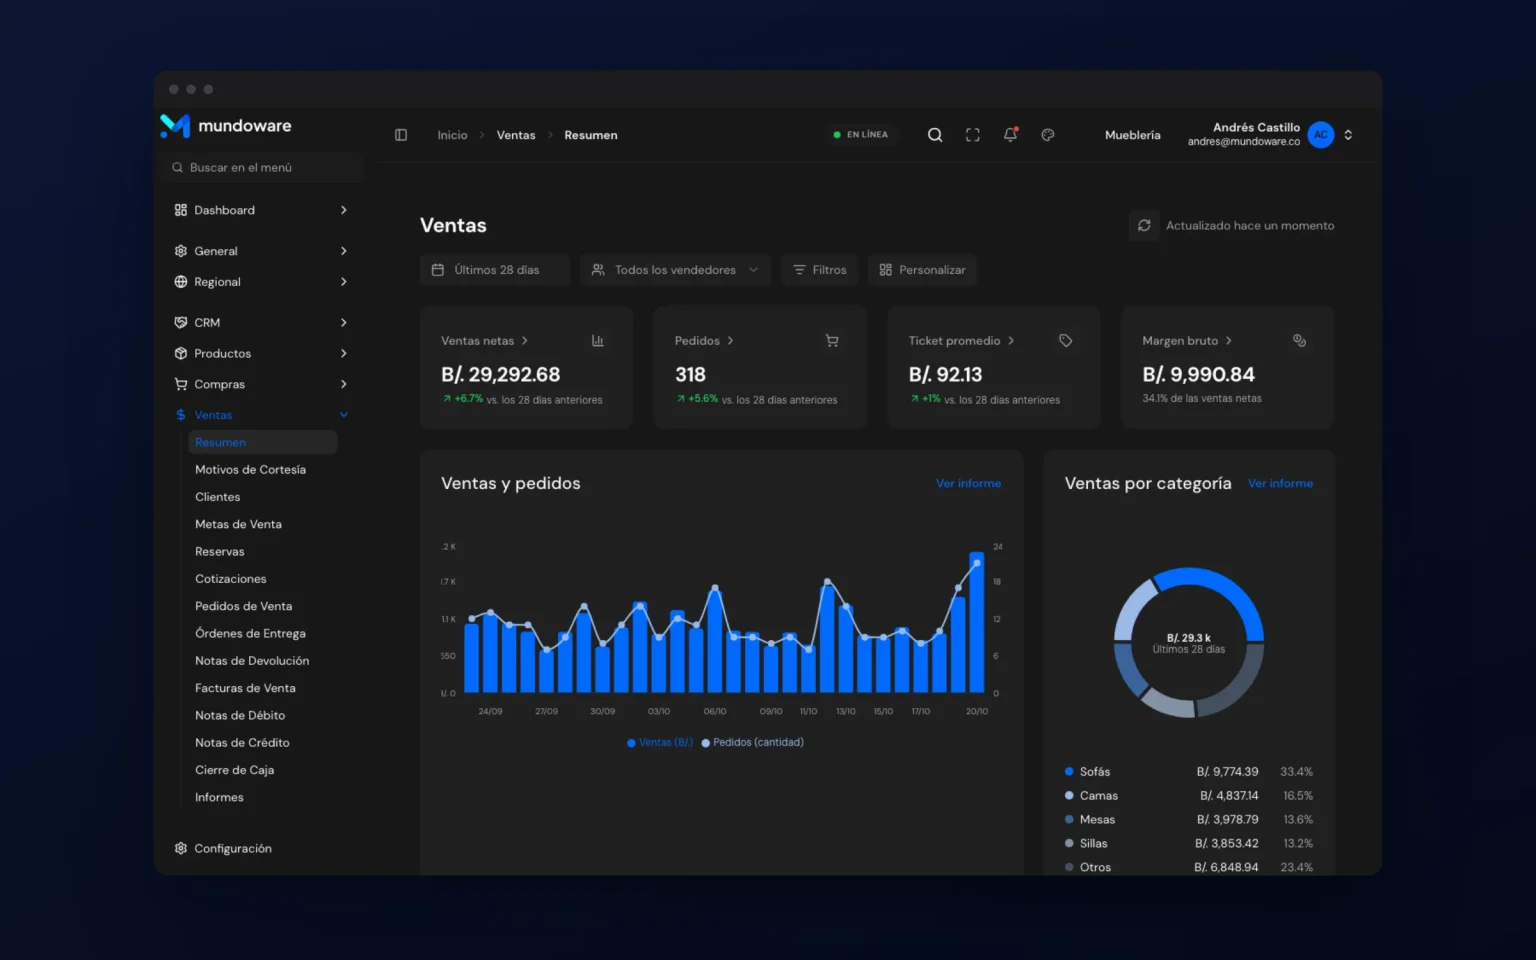Toggle the Pedidos (cantidad) legend series

point(753,742)
